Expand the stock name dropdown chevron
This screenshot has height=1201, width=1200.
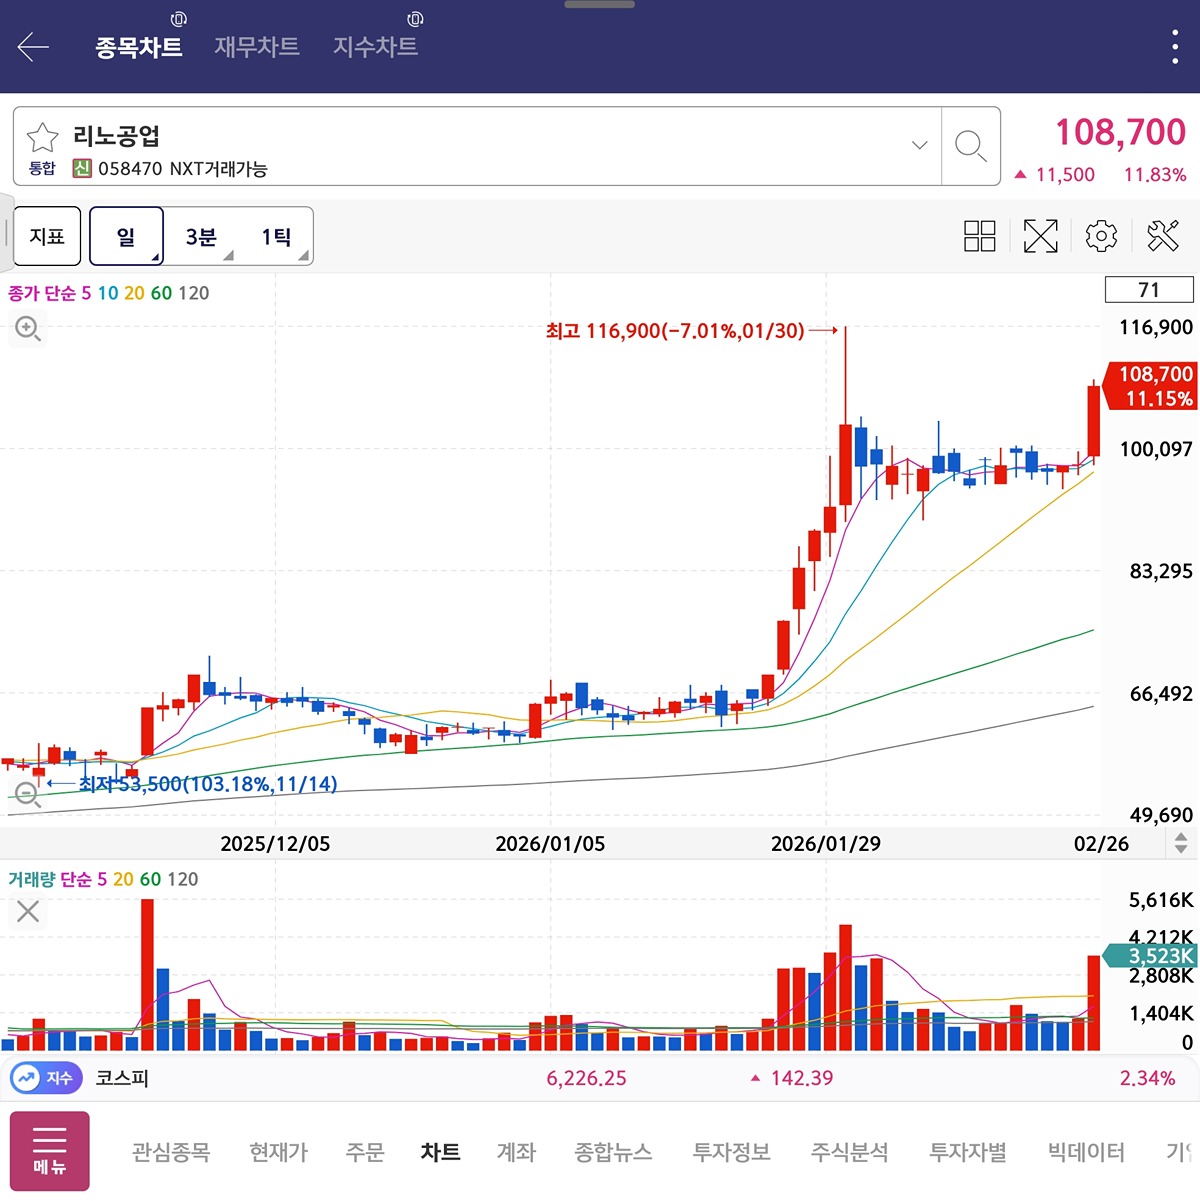click(919, 146)
